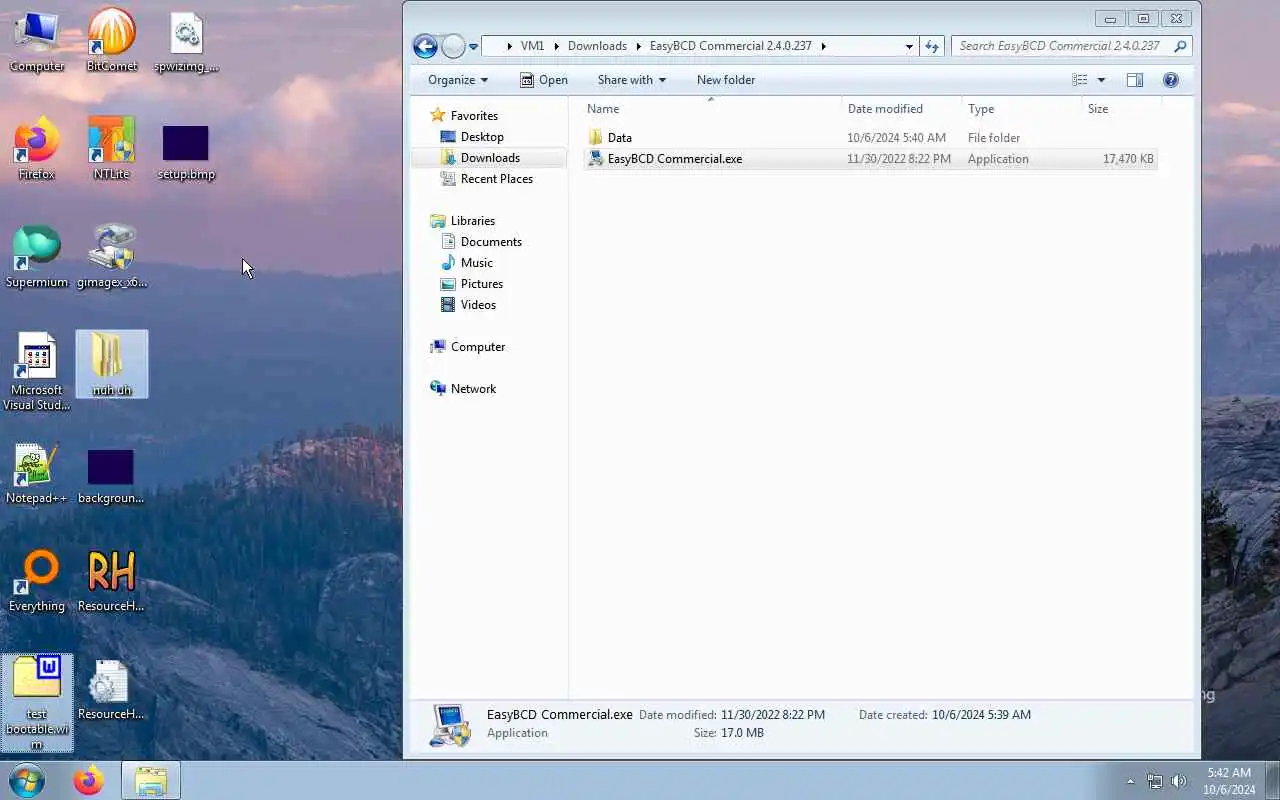The height and width of the screenshot is (800, 1280).
Task: Open recent pages dropdown arrow
Action: click(474, 47)
